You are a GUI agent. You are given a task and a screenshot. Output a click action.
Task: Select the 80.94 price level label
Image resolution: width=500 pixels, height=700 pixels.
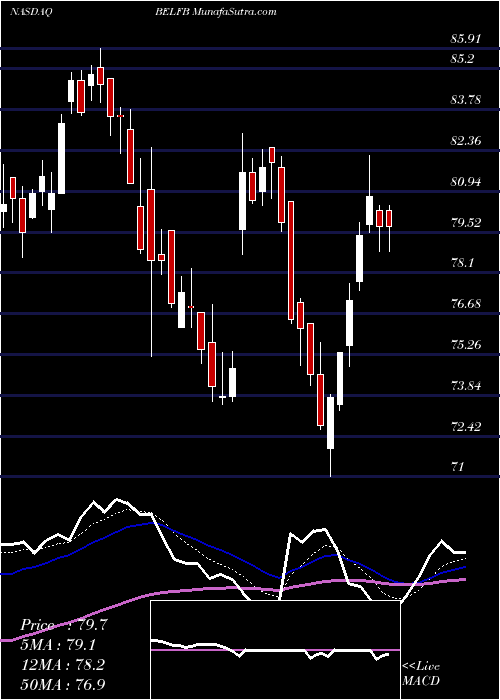[466, 182]
